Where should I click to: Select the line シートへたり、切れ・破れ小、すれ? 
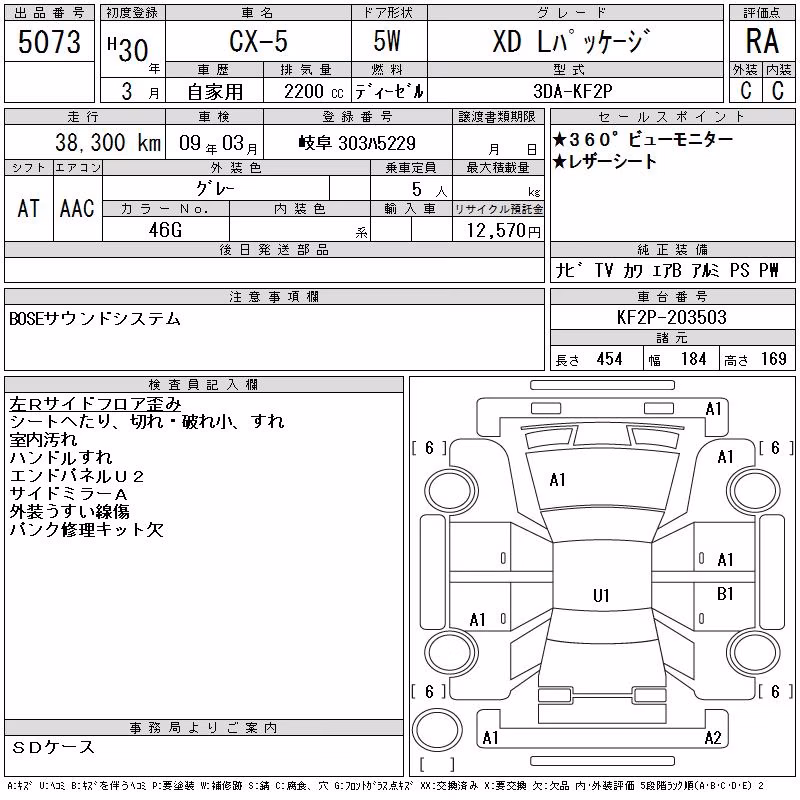pyautogui.click(x=147, y=422)
